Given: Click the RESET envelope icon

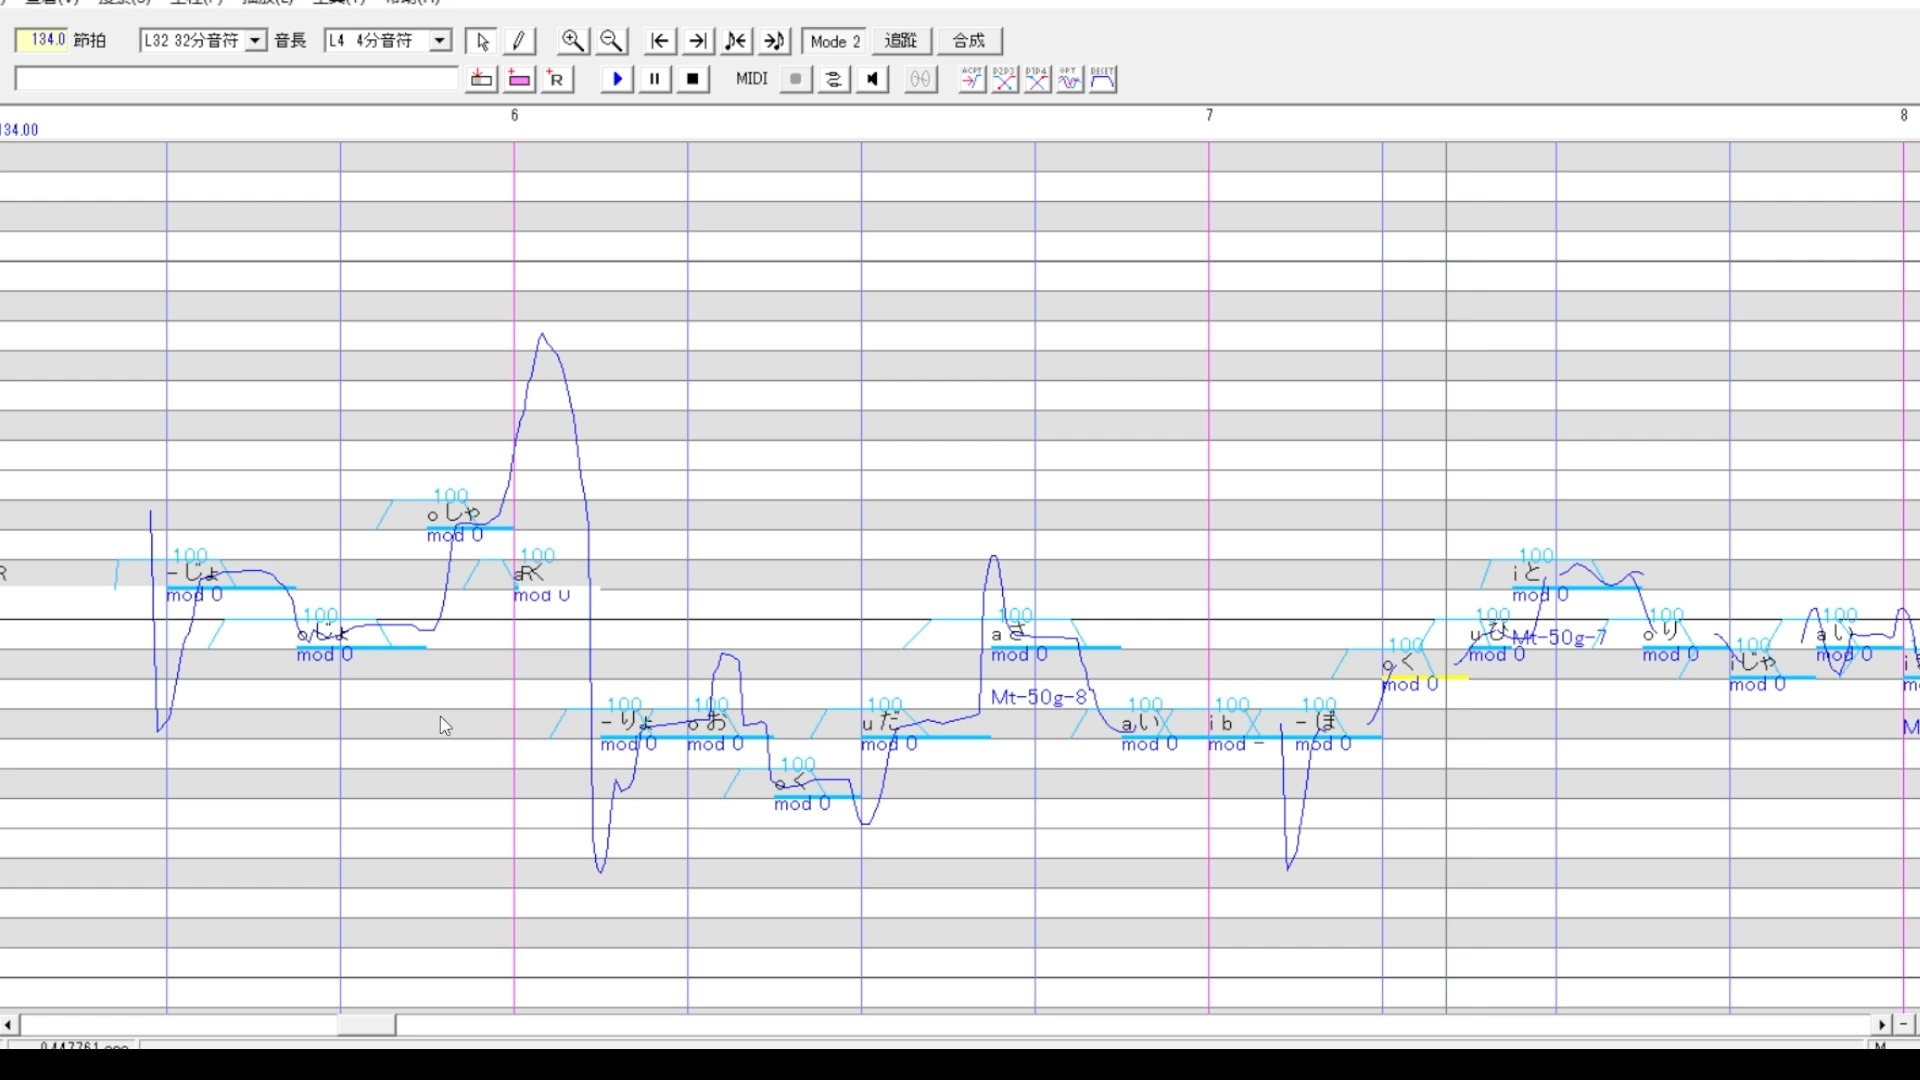Looking at the screenshot, I should click(x=1103, y=79).
